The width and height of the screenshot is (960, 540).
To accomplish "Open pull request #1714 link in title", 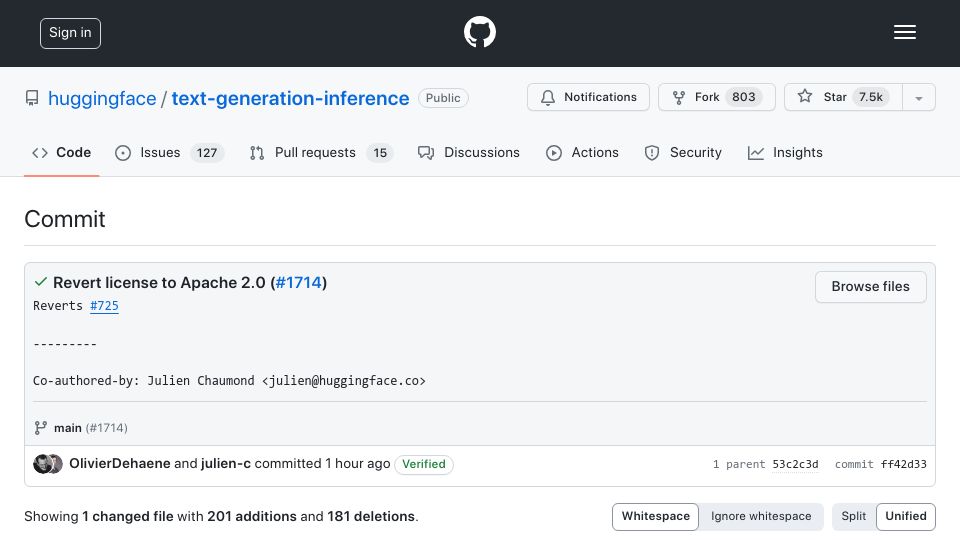I will (x=299, y=282).
